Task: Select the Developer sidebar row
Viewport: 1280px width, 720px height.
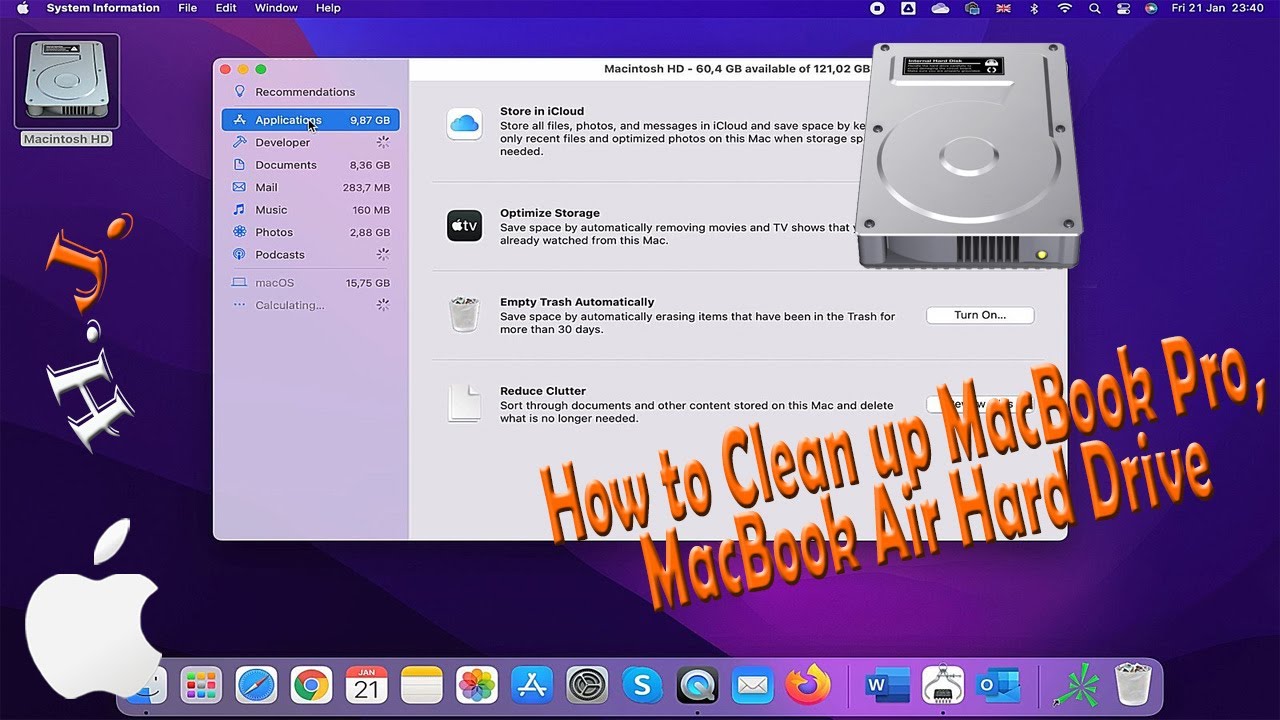Action: pos(311,142)
